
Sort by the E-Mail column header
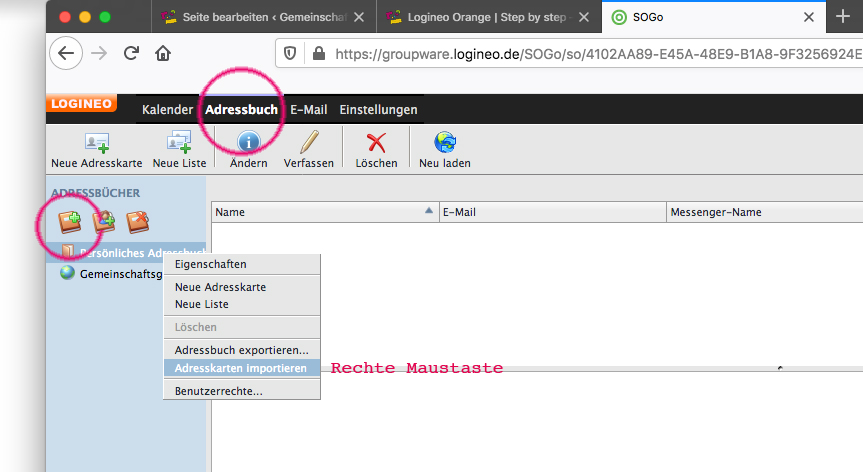550,212
